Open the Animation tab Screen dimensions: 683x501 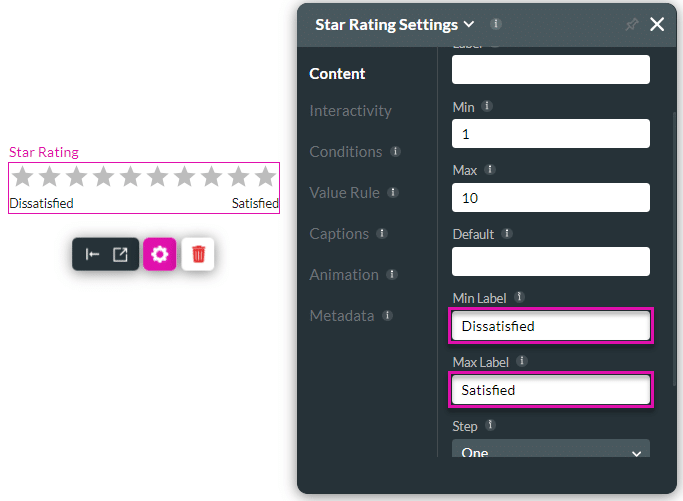[x=344, y=275]
